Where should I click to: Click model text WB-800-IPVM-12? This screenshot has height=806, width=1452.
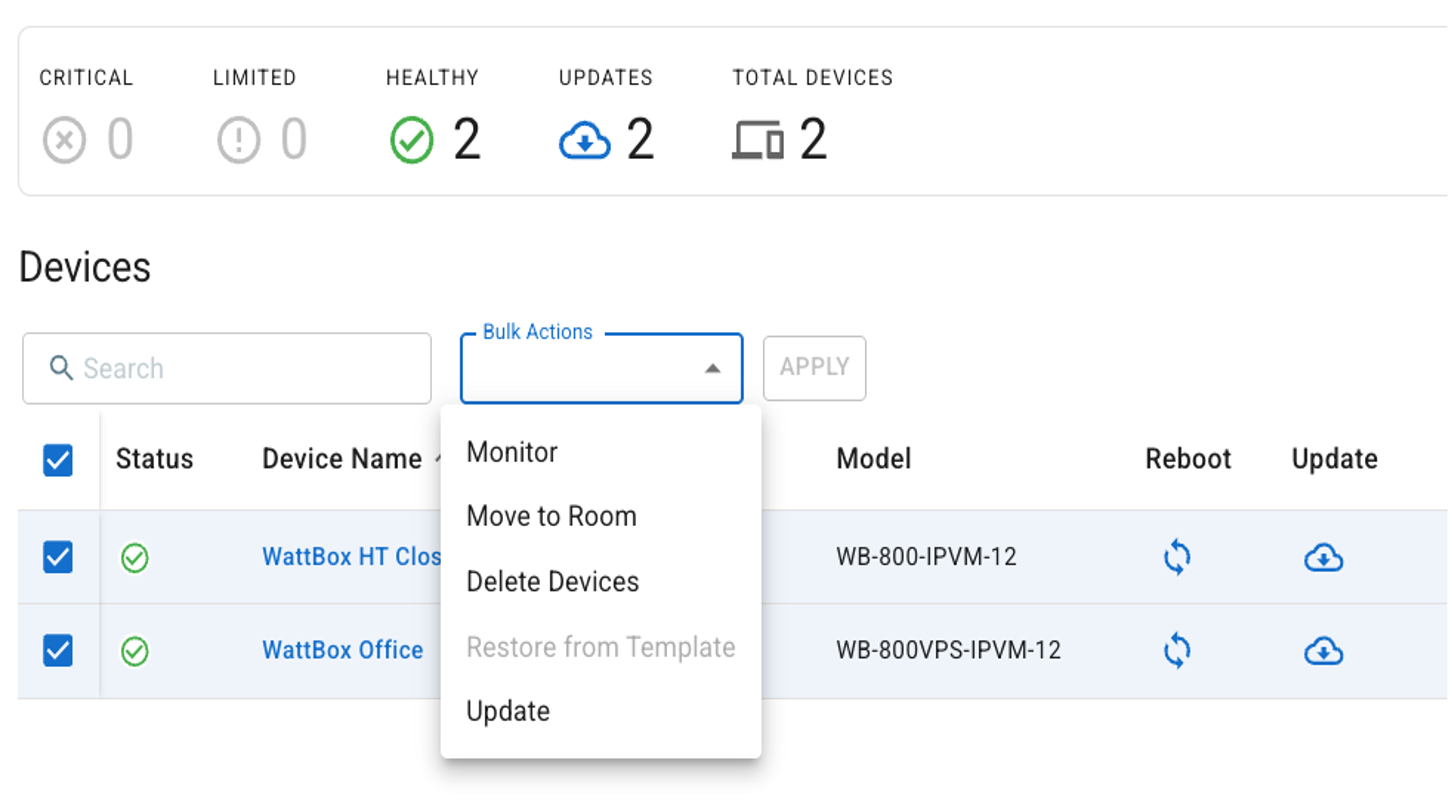pyautogui.click(x=926, y=557)
